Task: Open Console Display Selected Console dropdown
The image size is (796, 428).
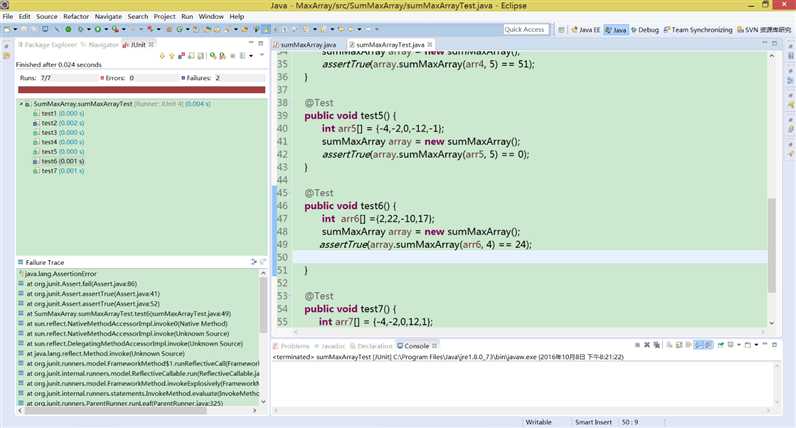Action: (x=739, y=345)
